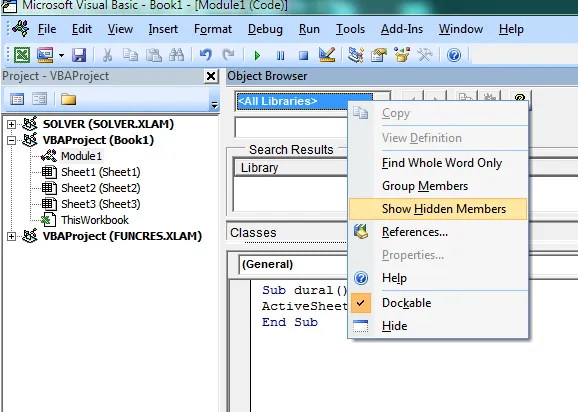Select SOLVER (SOLVER.XLAM) project label
Image resolution: width=578 pixels, height=412 pixels.
[108, 124]
